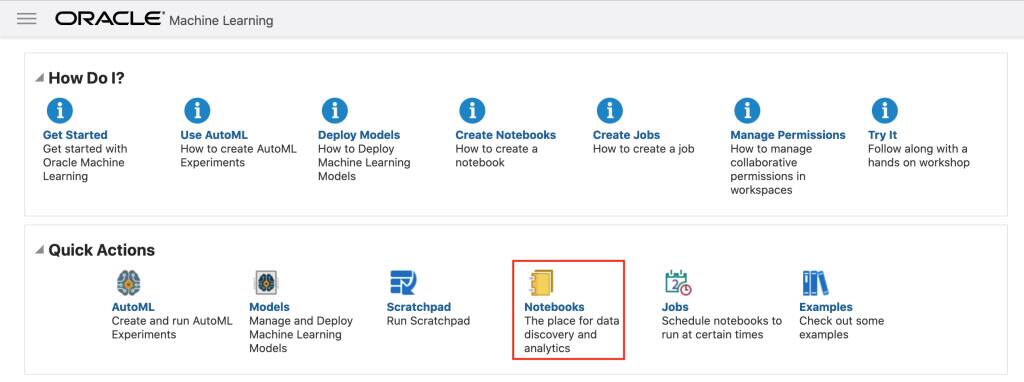Collapse the Quick Actions section

coord(40,250)
